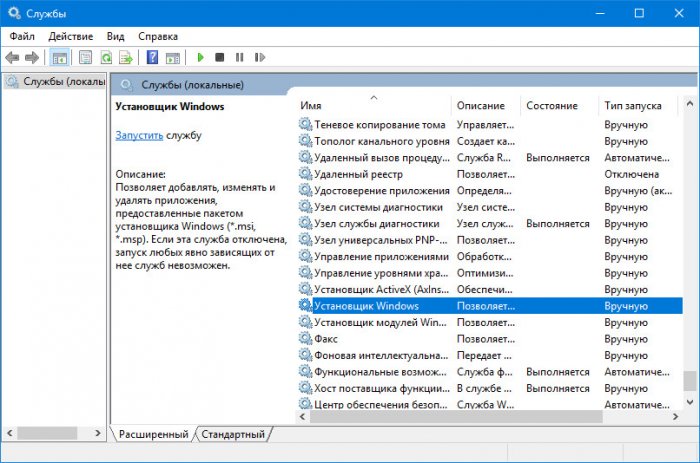
Task: Click gear icon of Узел системы диагностики
Action: tap(305, 207)
